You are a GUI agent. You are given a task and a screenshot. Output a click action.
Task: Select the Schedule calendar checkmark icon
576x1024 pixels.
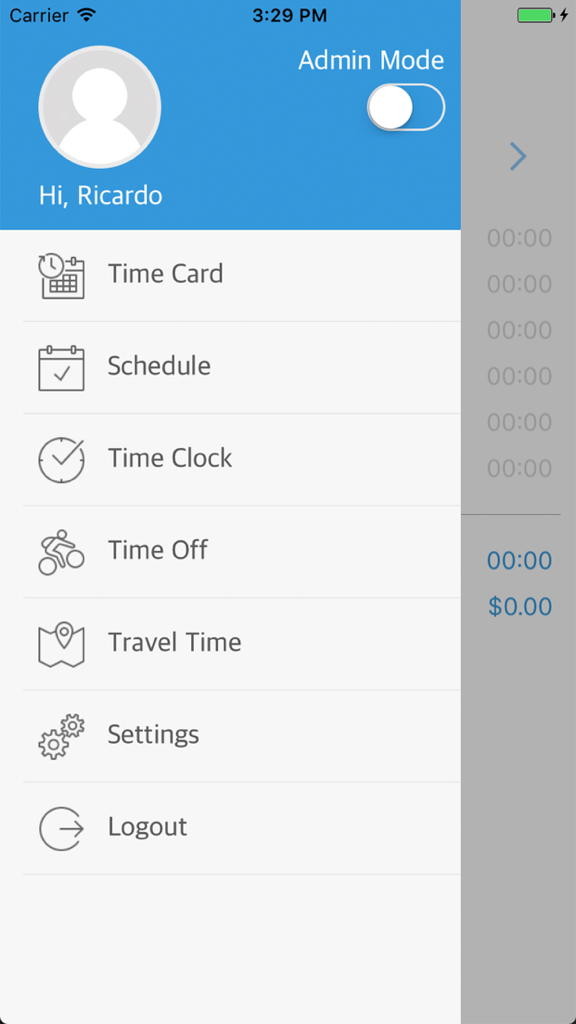[61, 365]
